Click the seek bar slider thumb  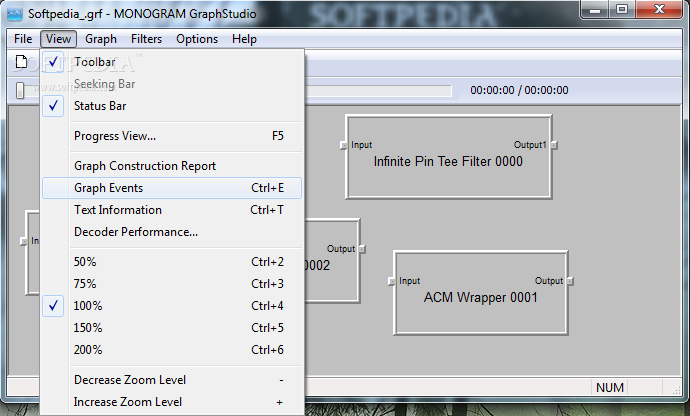(x=20, y=90)
